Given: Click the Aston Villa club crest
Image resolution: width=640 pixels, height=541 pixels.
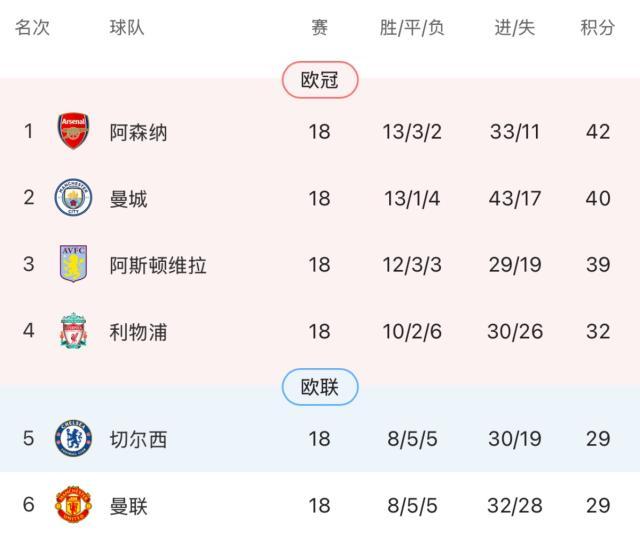Looking at the screenshot, I should pos(73,265).
